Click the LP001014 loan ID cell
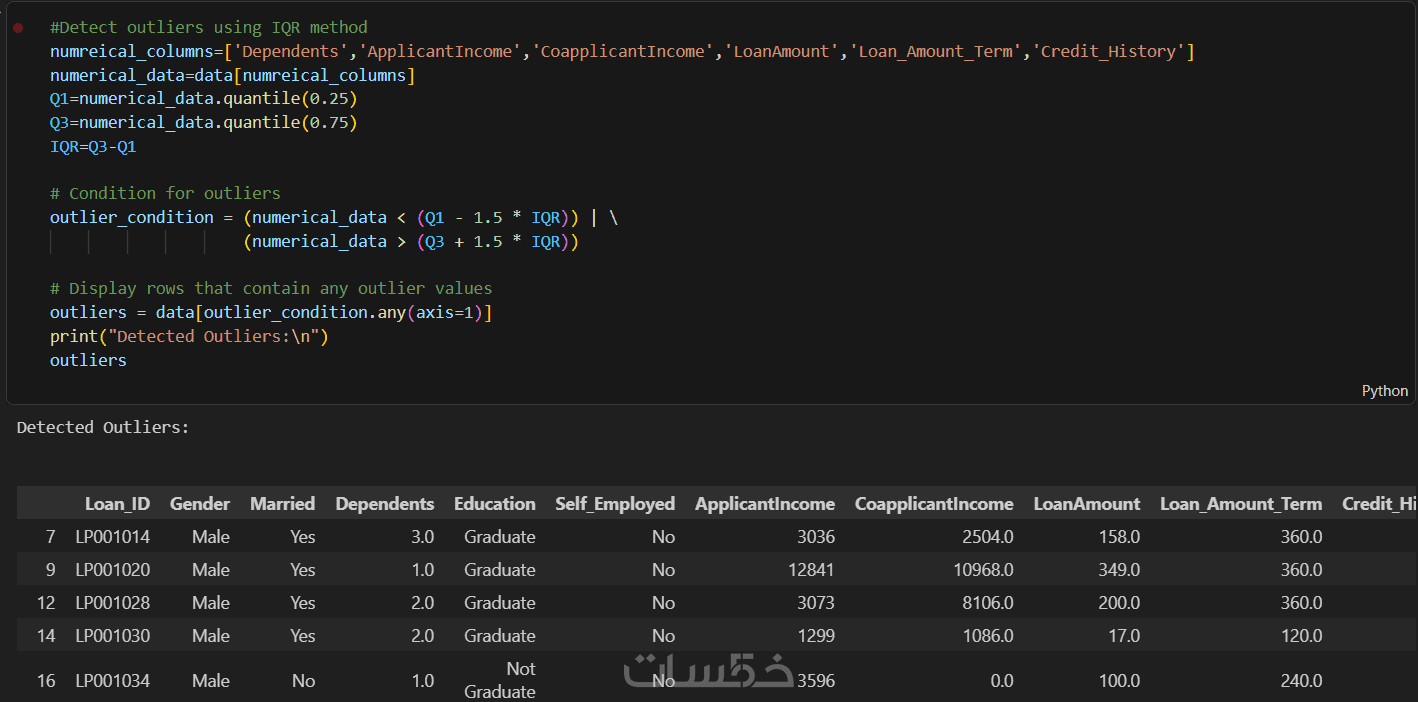This screenshot has width=1418, height=702. (113, 537)
